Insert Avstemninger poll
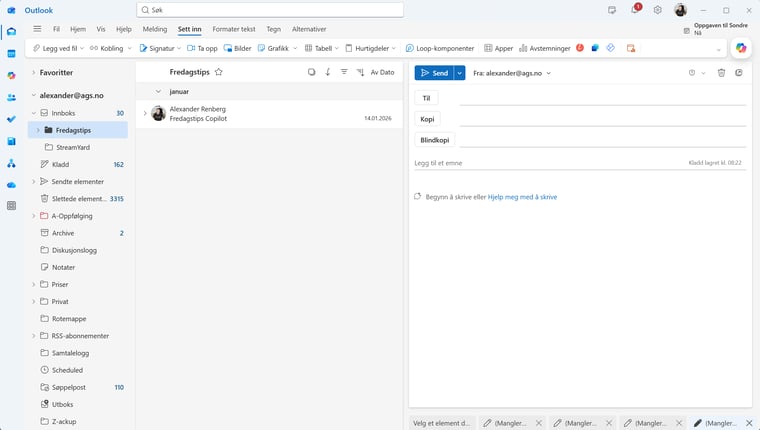 (x=545, y=48)
